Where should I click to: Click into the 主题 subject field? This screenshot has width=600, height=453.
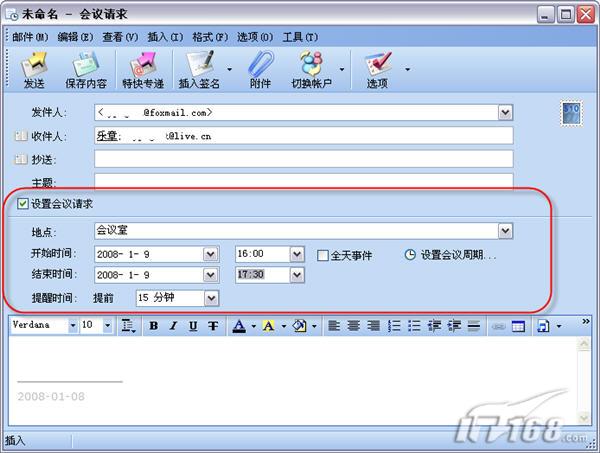[x=303, y=182]
